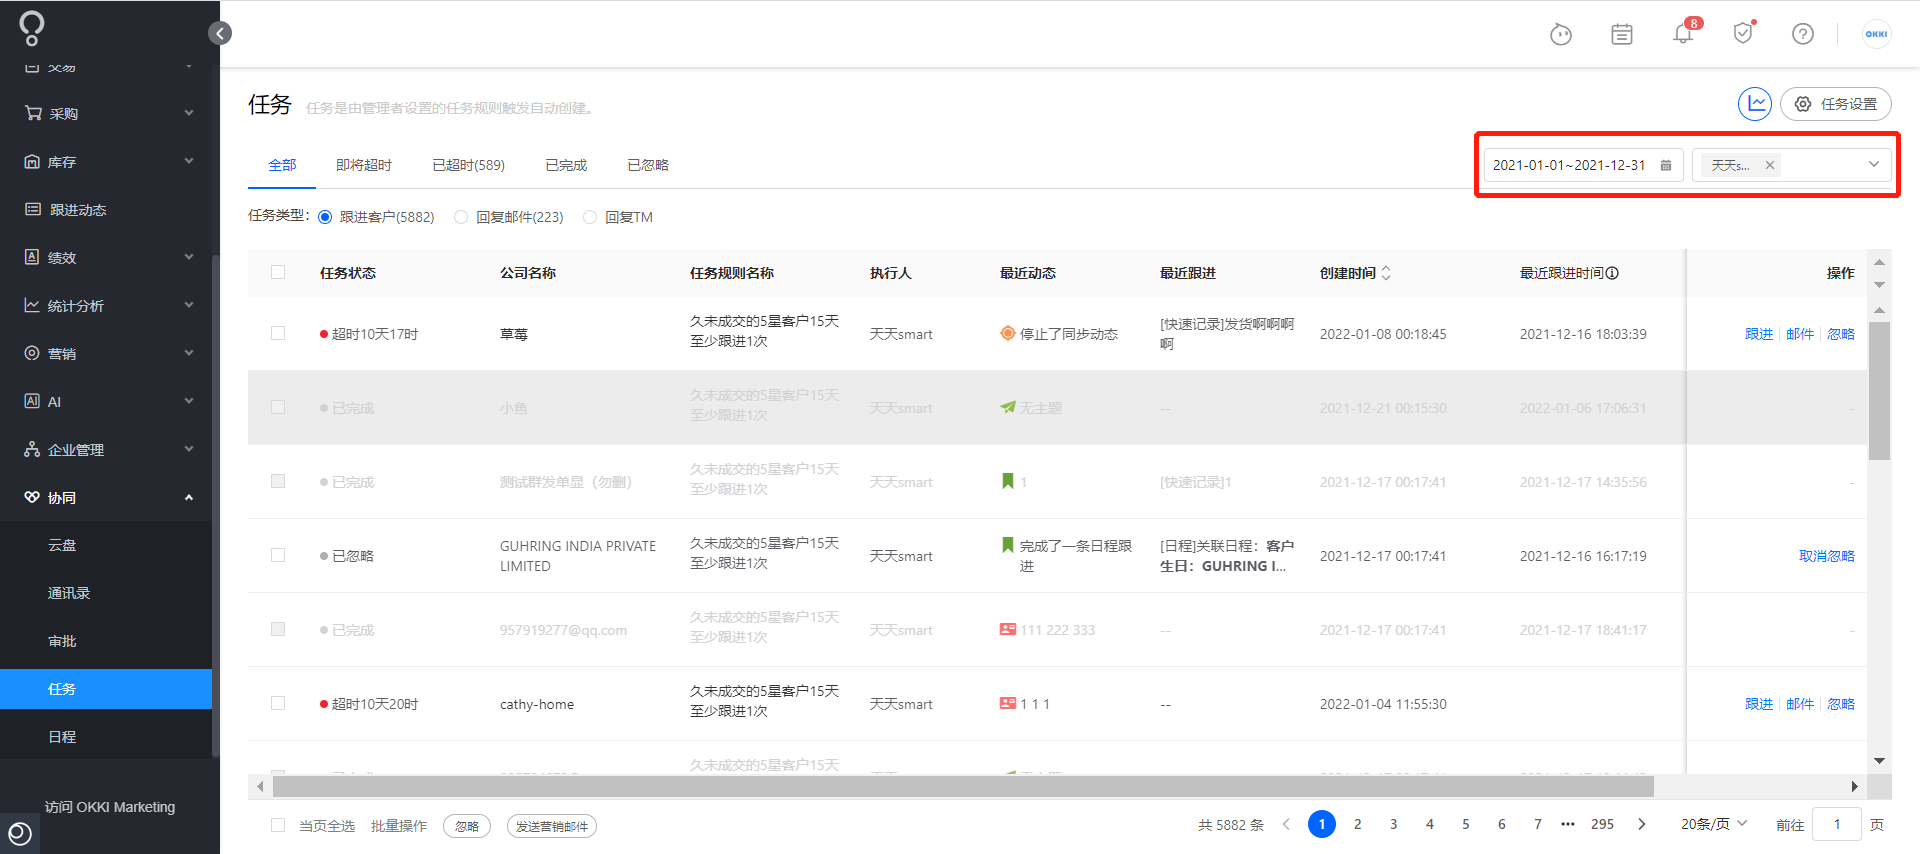Go to next page arrow in pagination
Screen dimensions: 1920x854
click(1641, 824)
